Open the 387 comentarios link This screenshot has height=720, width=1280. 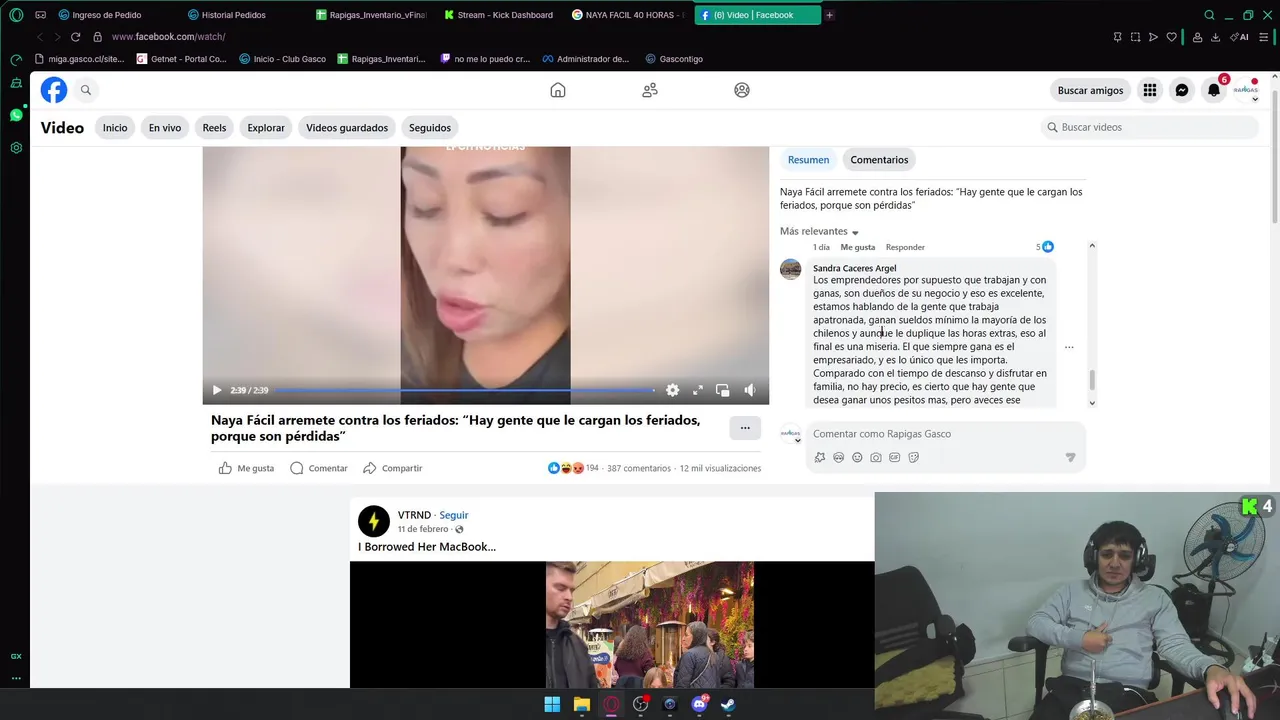(639, 468)
